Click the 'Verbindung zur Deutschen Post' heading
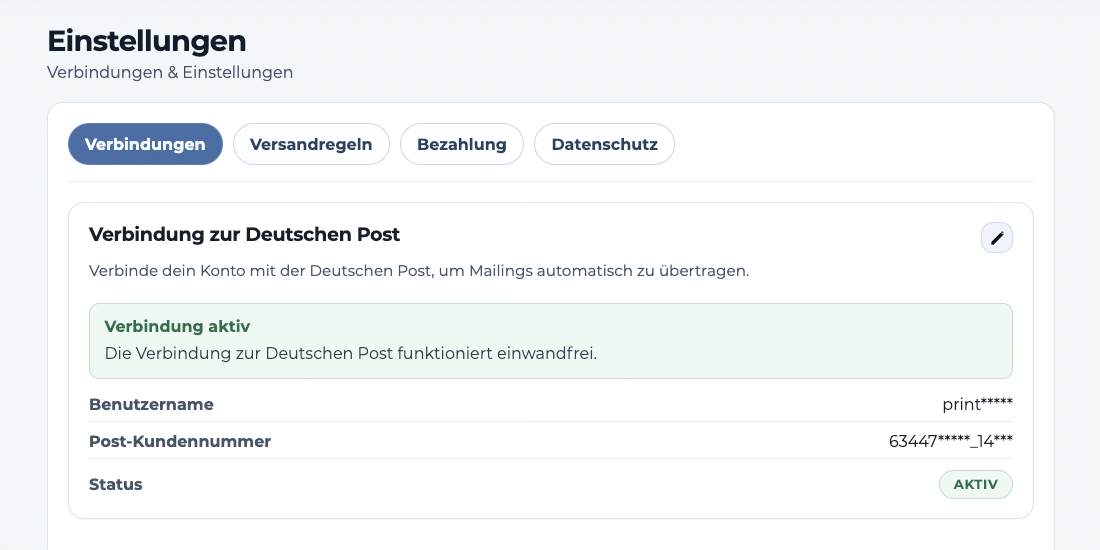Image resolution: width=1100 pixels, height=550 pixels. click(244, 234)
